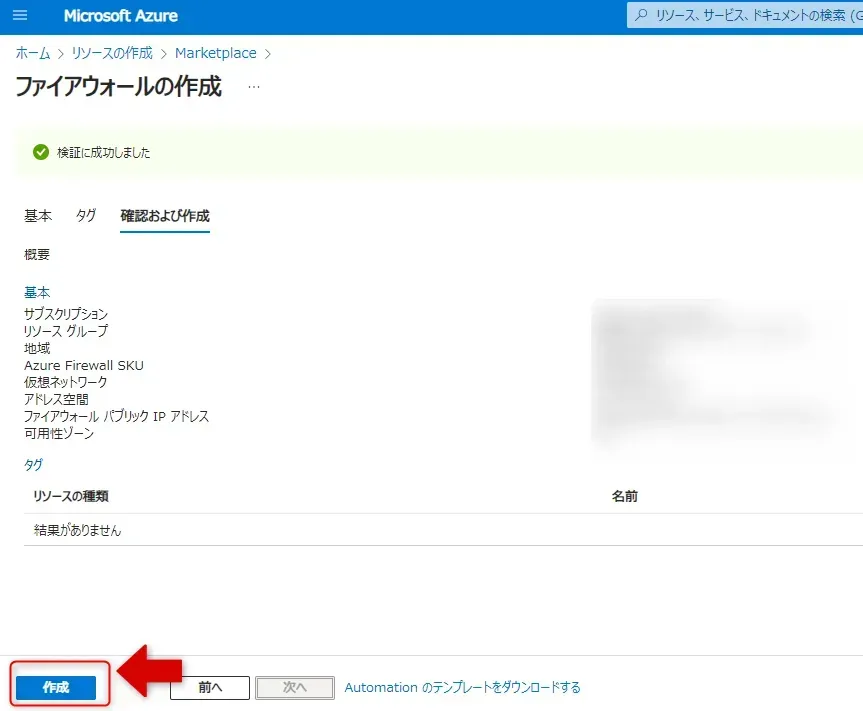Select the 確認および作成 tab
863x711 pixels.
[x=165, y=216]
